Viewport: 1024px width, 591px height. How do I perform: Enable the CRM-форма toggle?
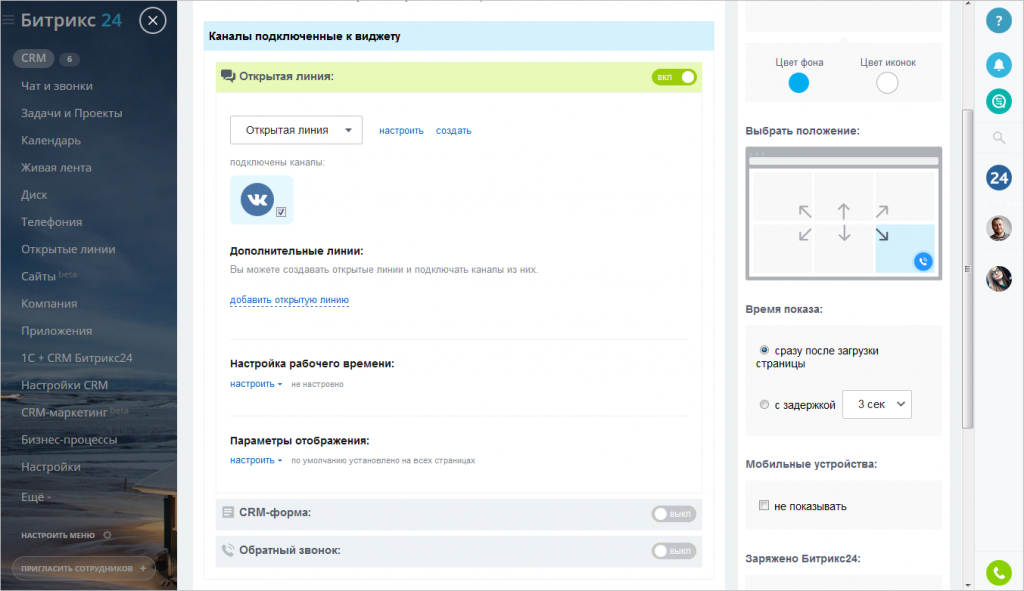click(674, 514)
